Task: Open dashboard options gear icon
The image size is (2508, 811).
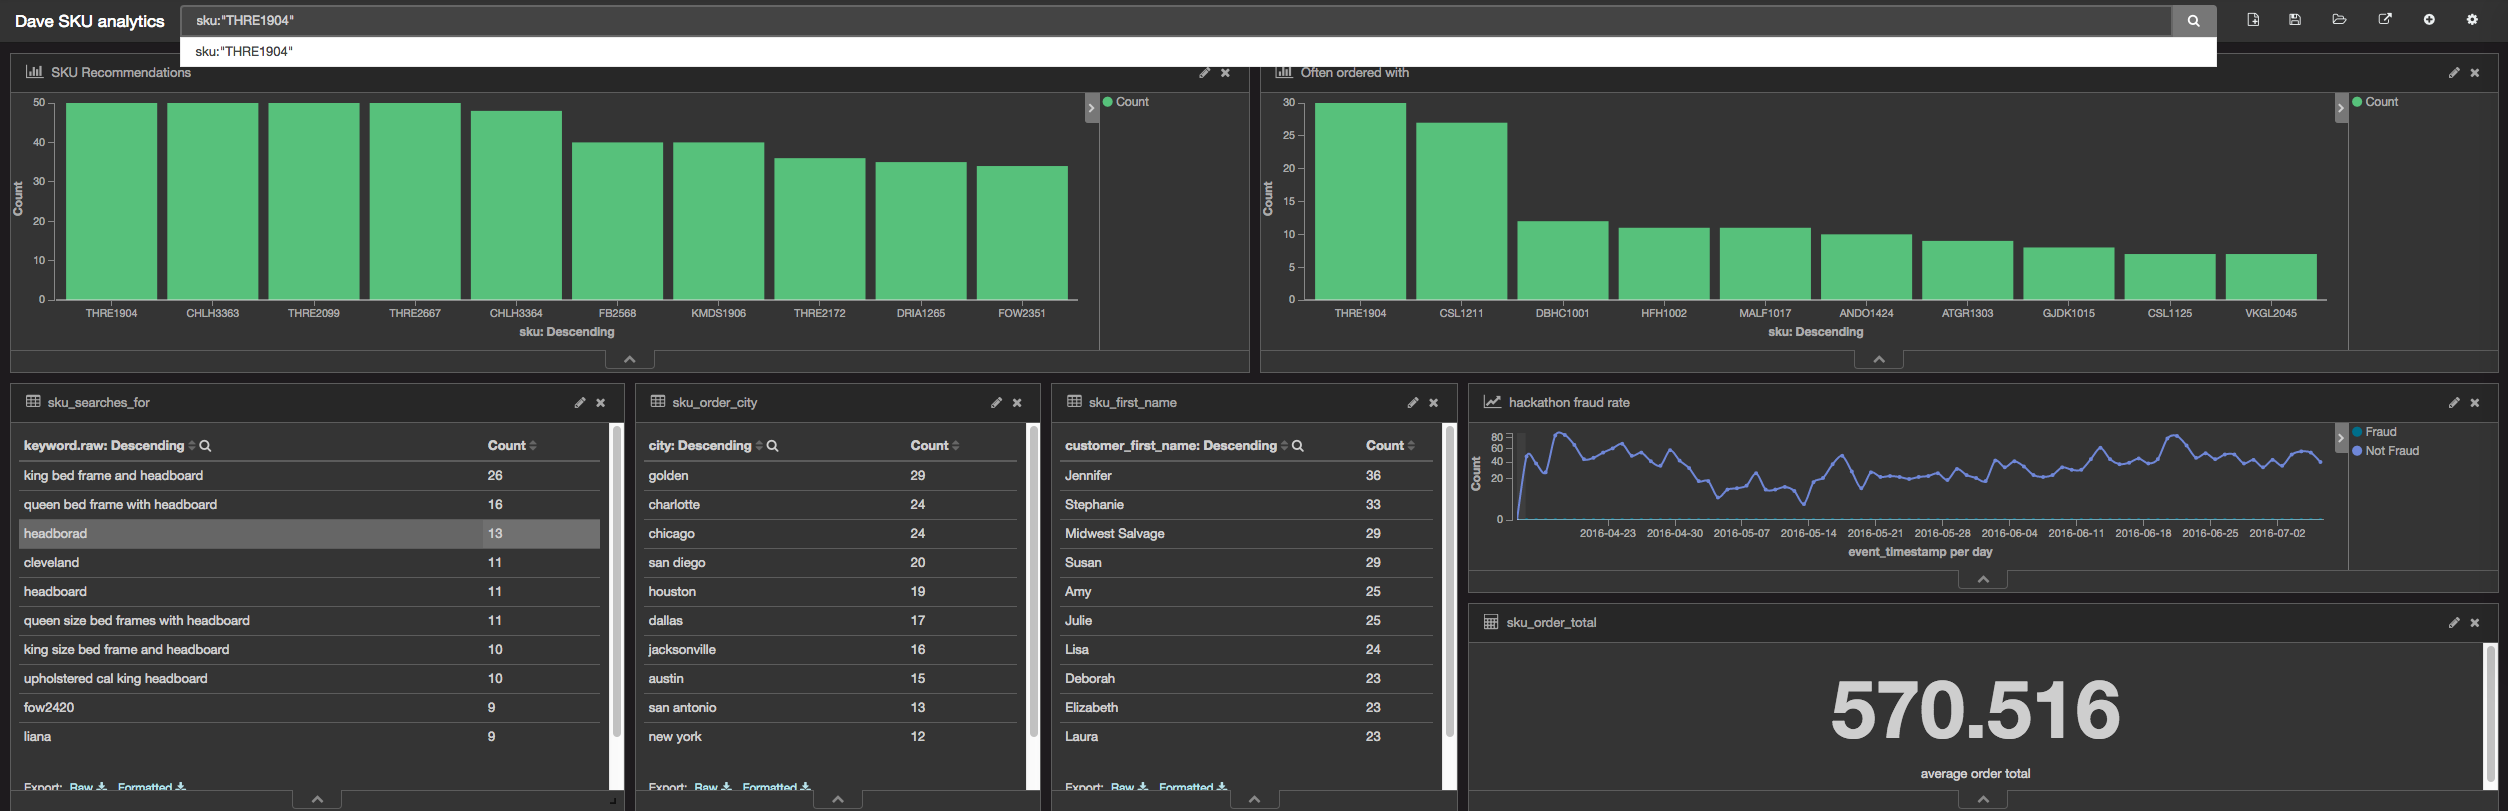Action: (x=2472, y=20)
